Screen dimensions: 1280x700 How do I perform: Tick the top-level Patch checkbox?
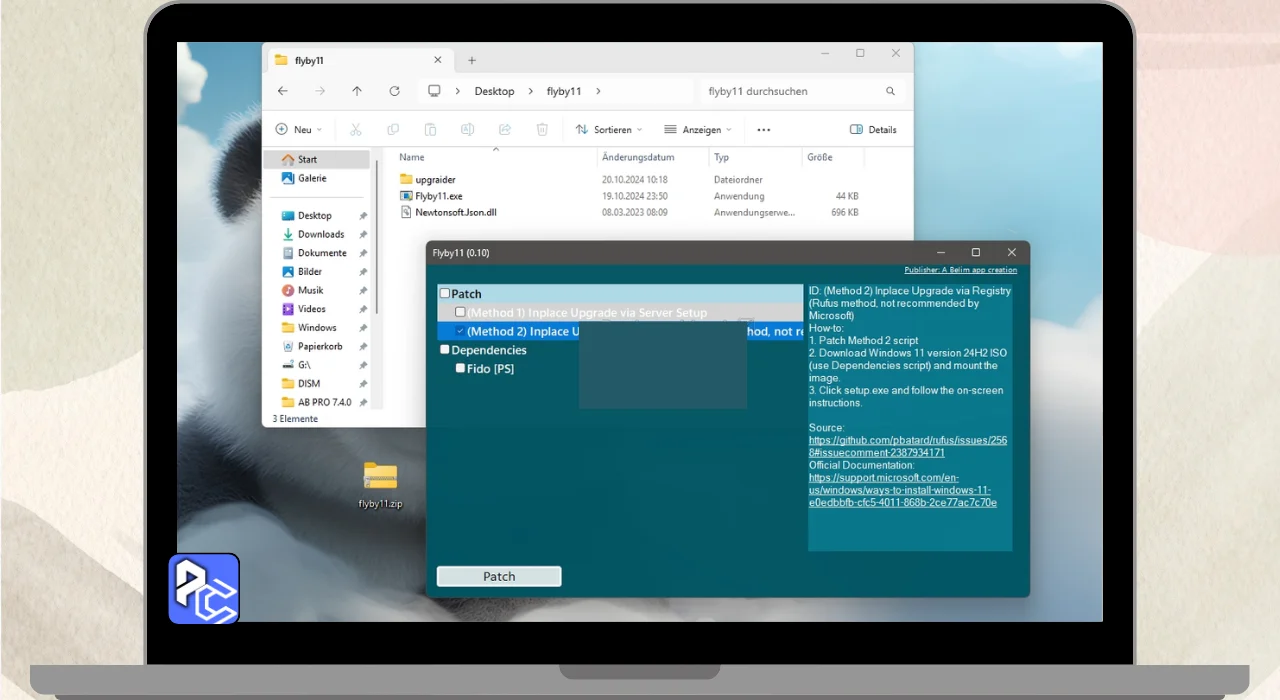(445, 294)
